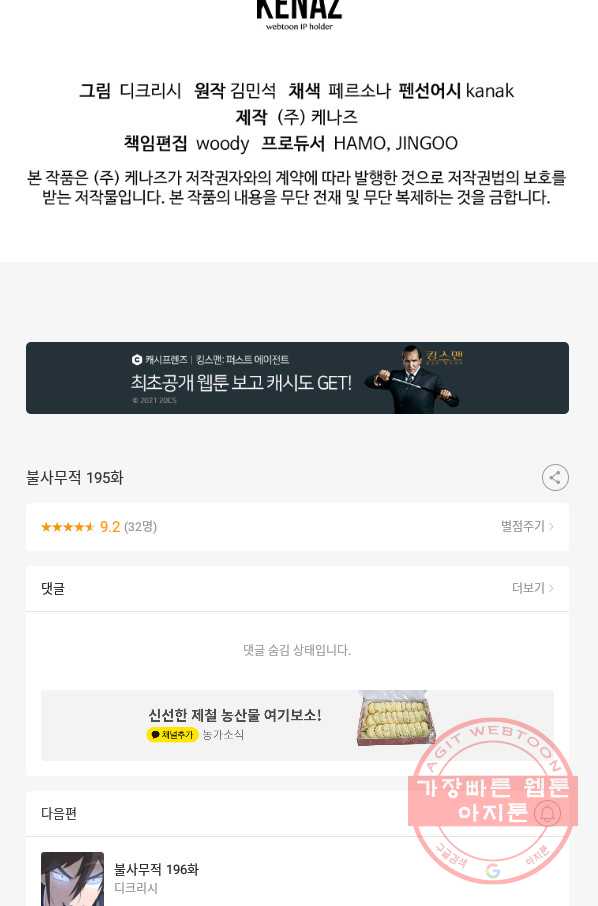Click the 신선한 제철 농산물 여기보소 ad text
Viewport: 598px width, 906px height.
tap(235, 715)
